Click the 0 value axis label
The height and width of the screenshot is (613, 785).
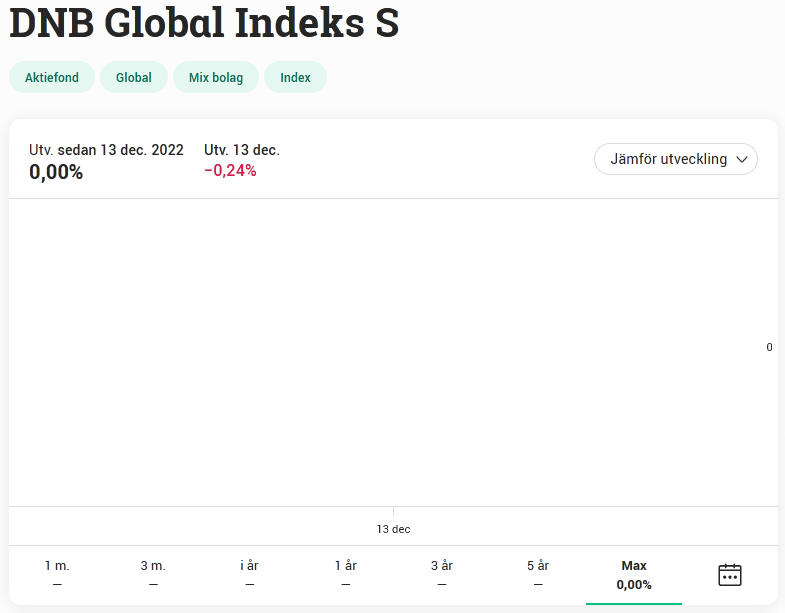click(769, 347)
